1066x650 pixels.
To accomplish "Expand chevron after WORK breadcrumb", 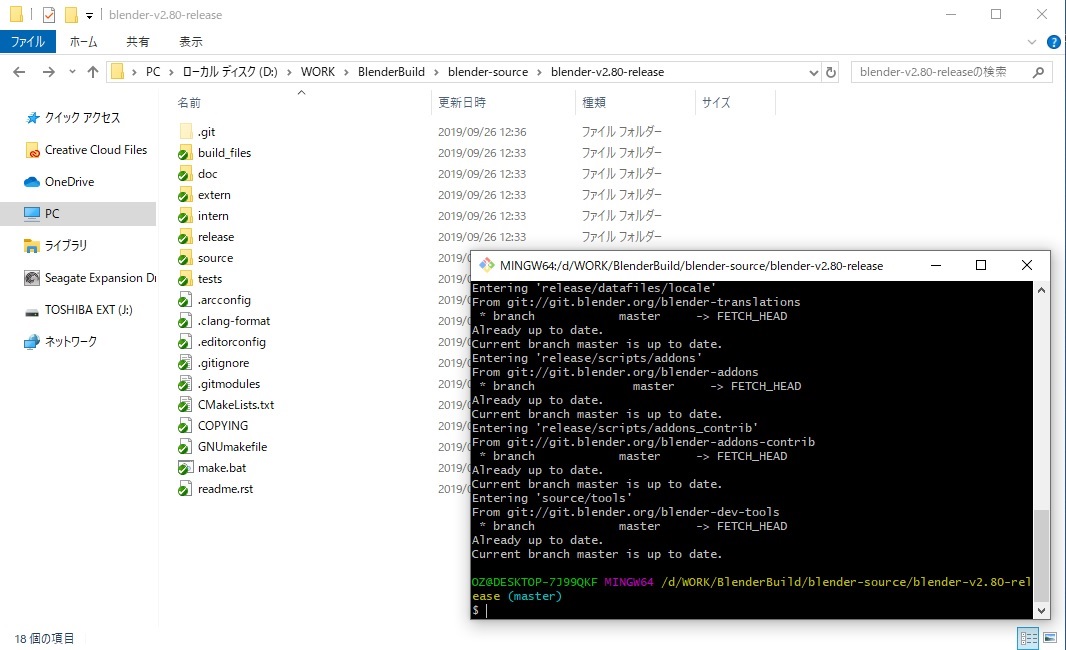I will 346,72.
